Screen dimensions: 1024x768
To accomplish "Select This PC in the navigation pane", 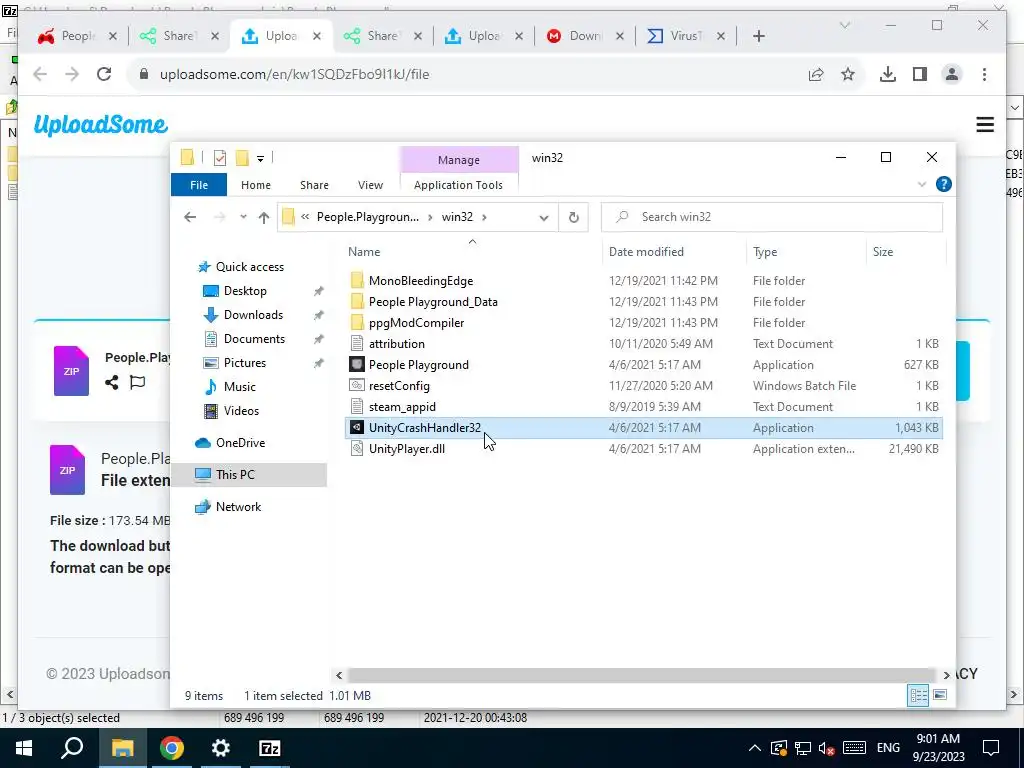I will 235,475.
